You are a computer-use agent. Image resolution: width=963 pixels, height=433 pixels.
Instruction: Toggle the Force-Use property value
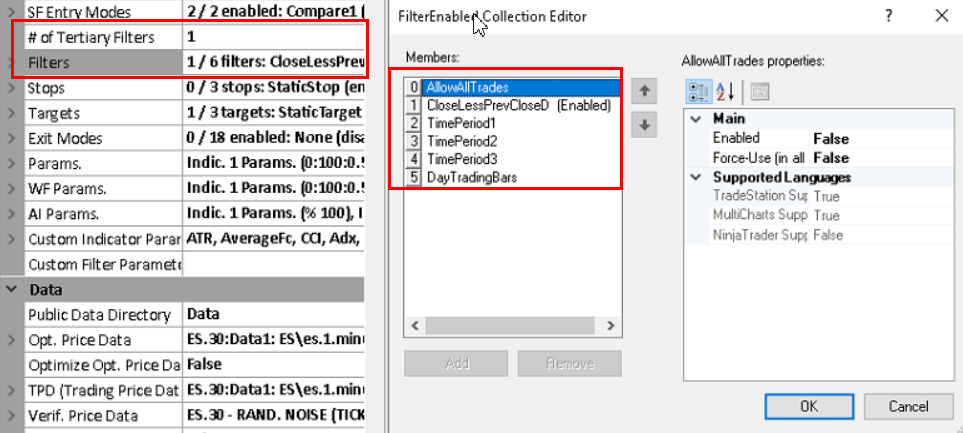830,158
